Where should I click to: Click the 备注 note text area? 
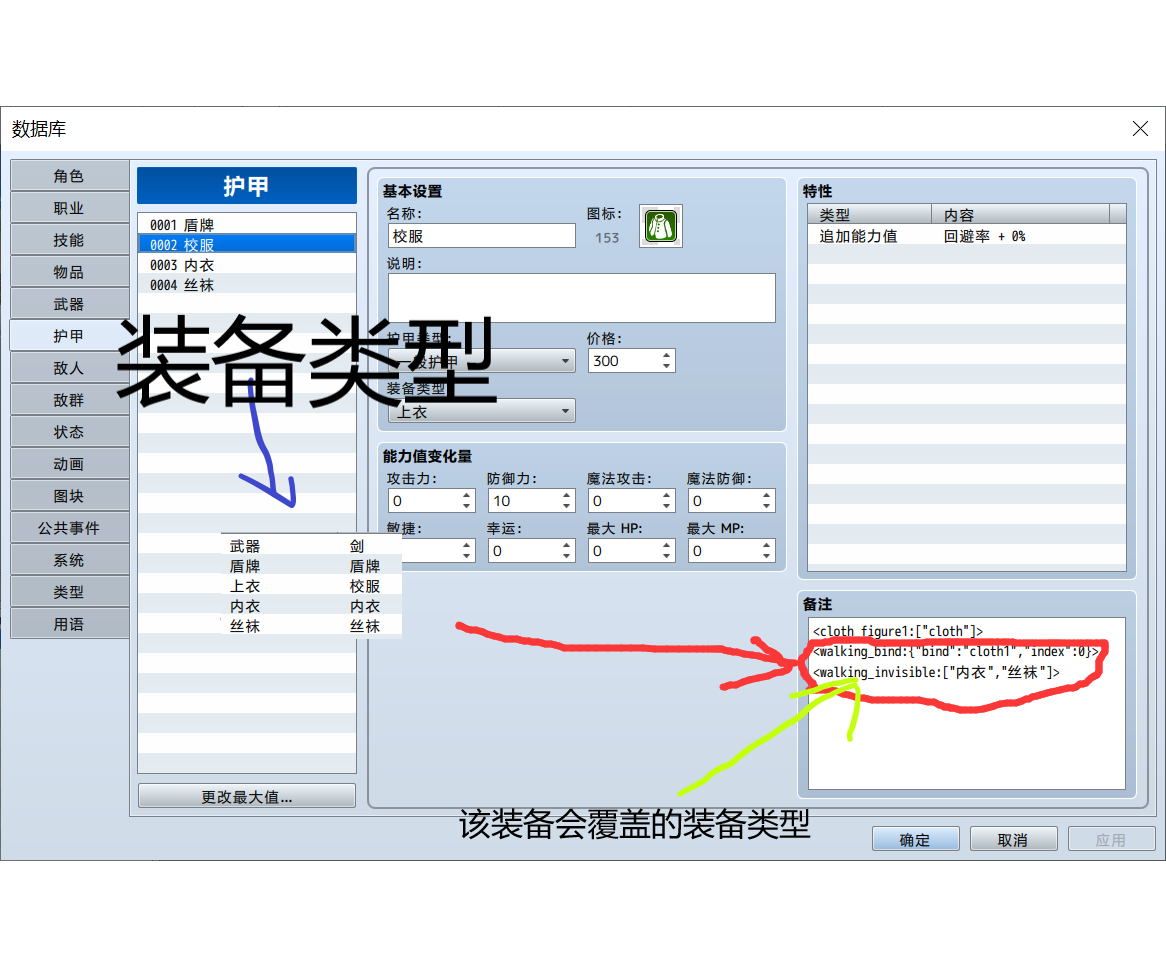[x=967, y=703]
